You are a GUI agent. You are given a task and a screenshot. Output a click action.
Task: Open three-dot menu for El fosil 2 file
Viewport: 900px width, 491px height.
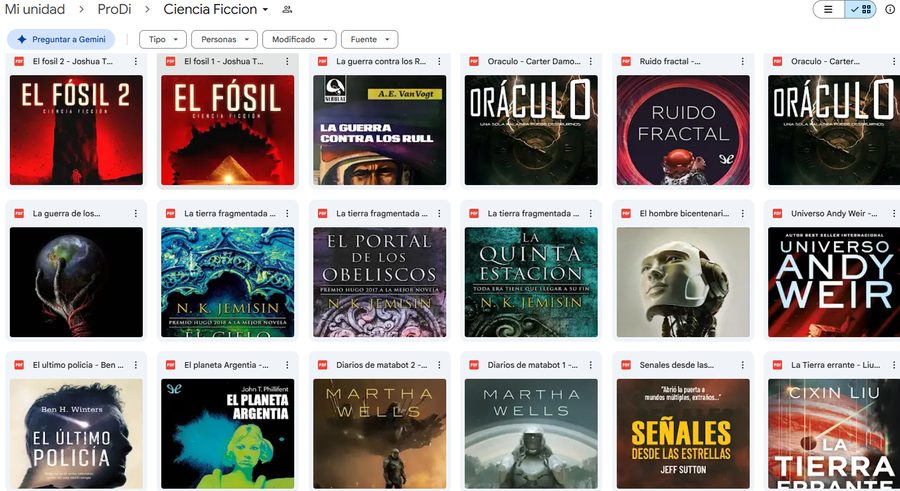135,61
